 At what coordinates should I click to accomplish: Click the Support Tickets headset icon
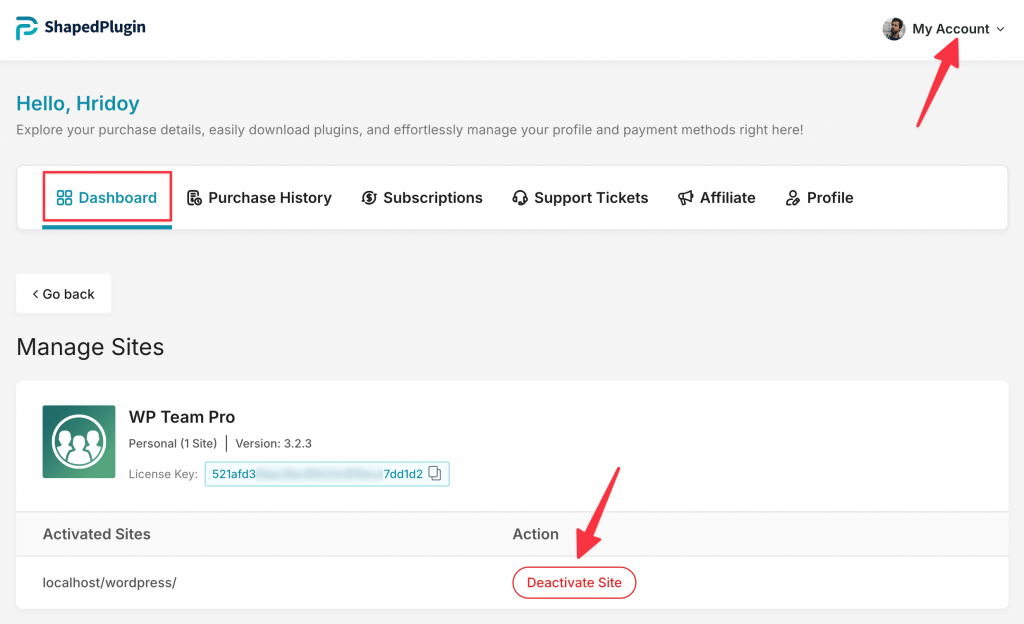point(520,198)
